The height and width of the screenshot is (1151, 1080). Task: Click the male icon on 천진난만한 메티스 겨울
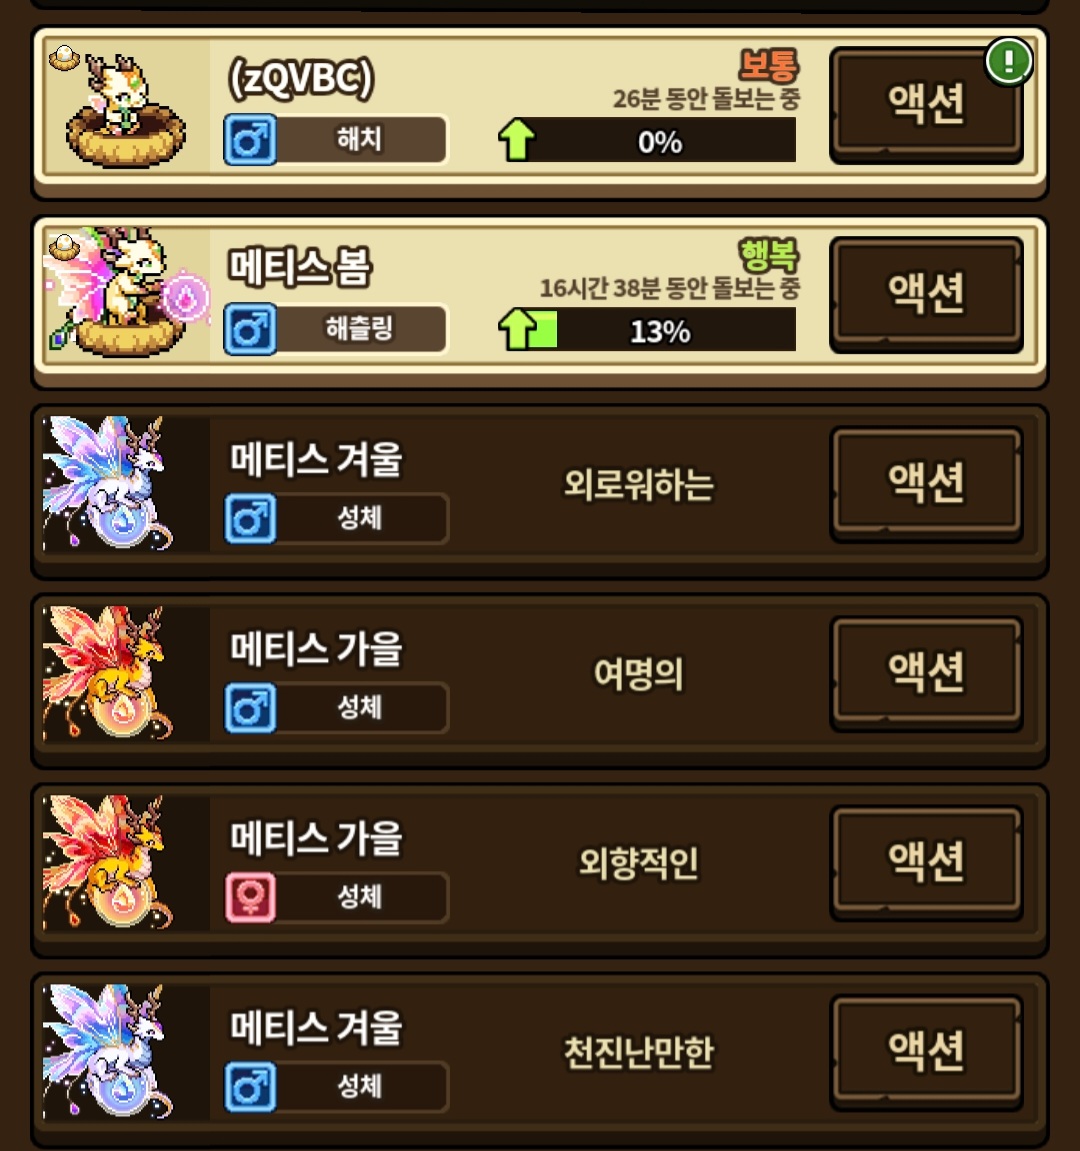[250, 1086]
